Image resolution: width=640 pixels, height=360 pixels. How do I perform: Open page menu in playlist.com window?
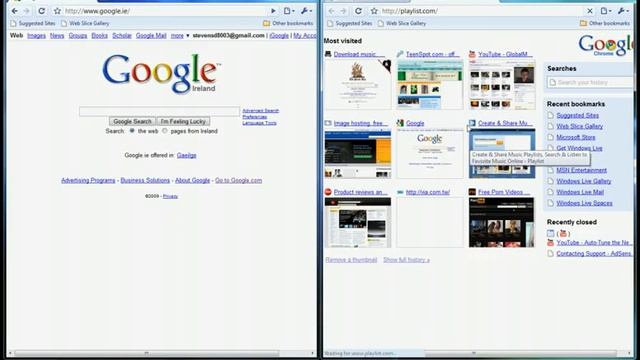tap(606, 11)
